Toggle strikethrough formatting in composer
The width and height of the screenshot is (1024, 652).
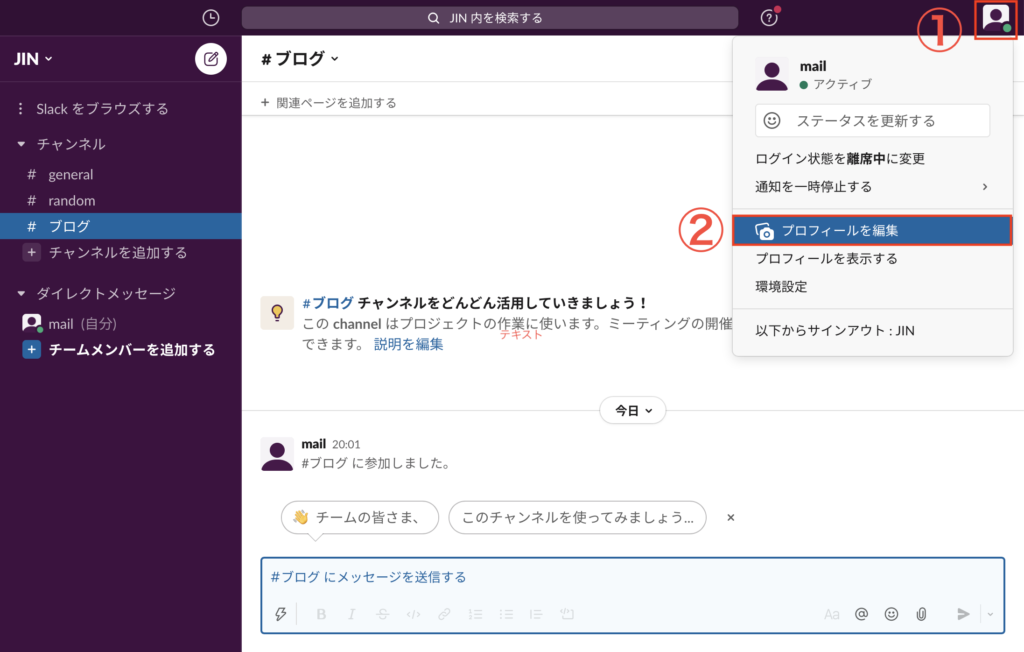[383, 614]
